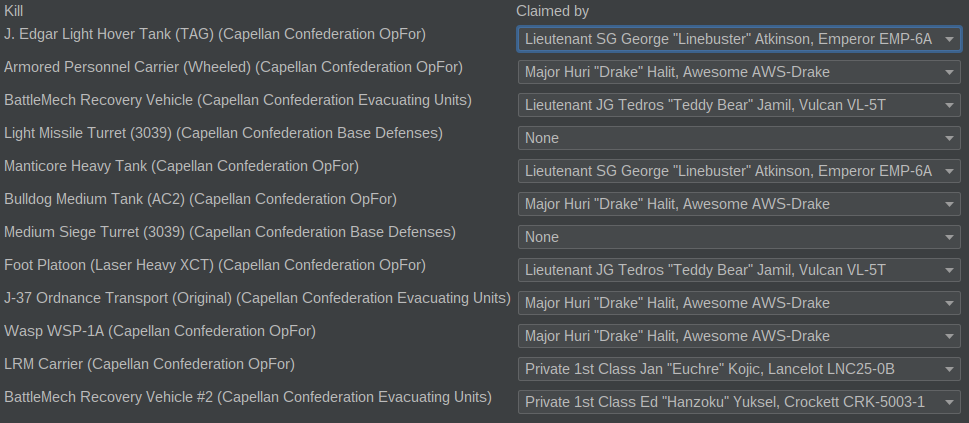The image size is (969, 423).
Task: Expand claimed-by dropdown for Armored Personnel Carrier
Action: [x=738, y=72]
